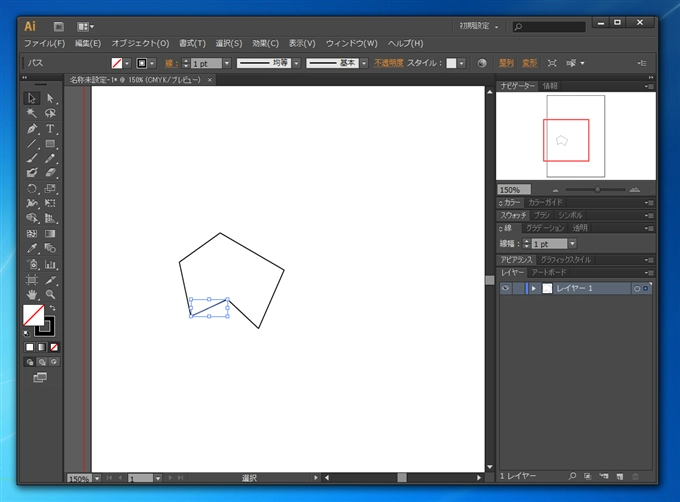Viewport: 680px width, 502px height.
Task: Open the ファイル(F) menu
Action: click(x=44, y=43)
